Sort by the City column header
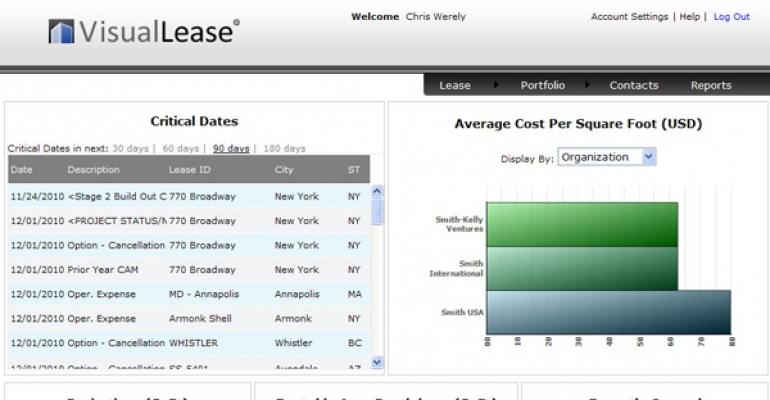Screen dimensions: 770x400 (x=284, y=170)
